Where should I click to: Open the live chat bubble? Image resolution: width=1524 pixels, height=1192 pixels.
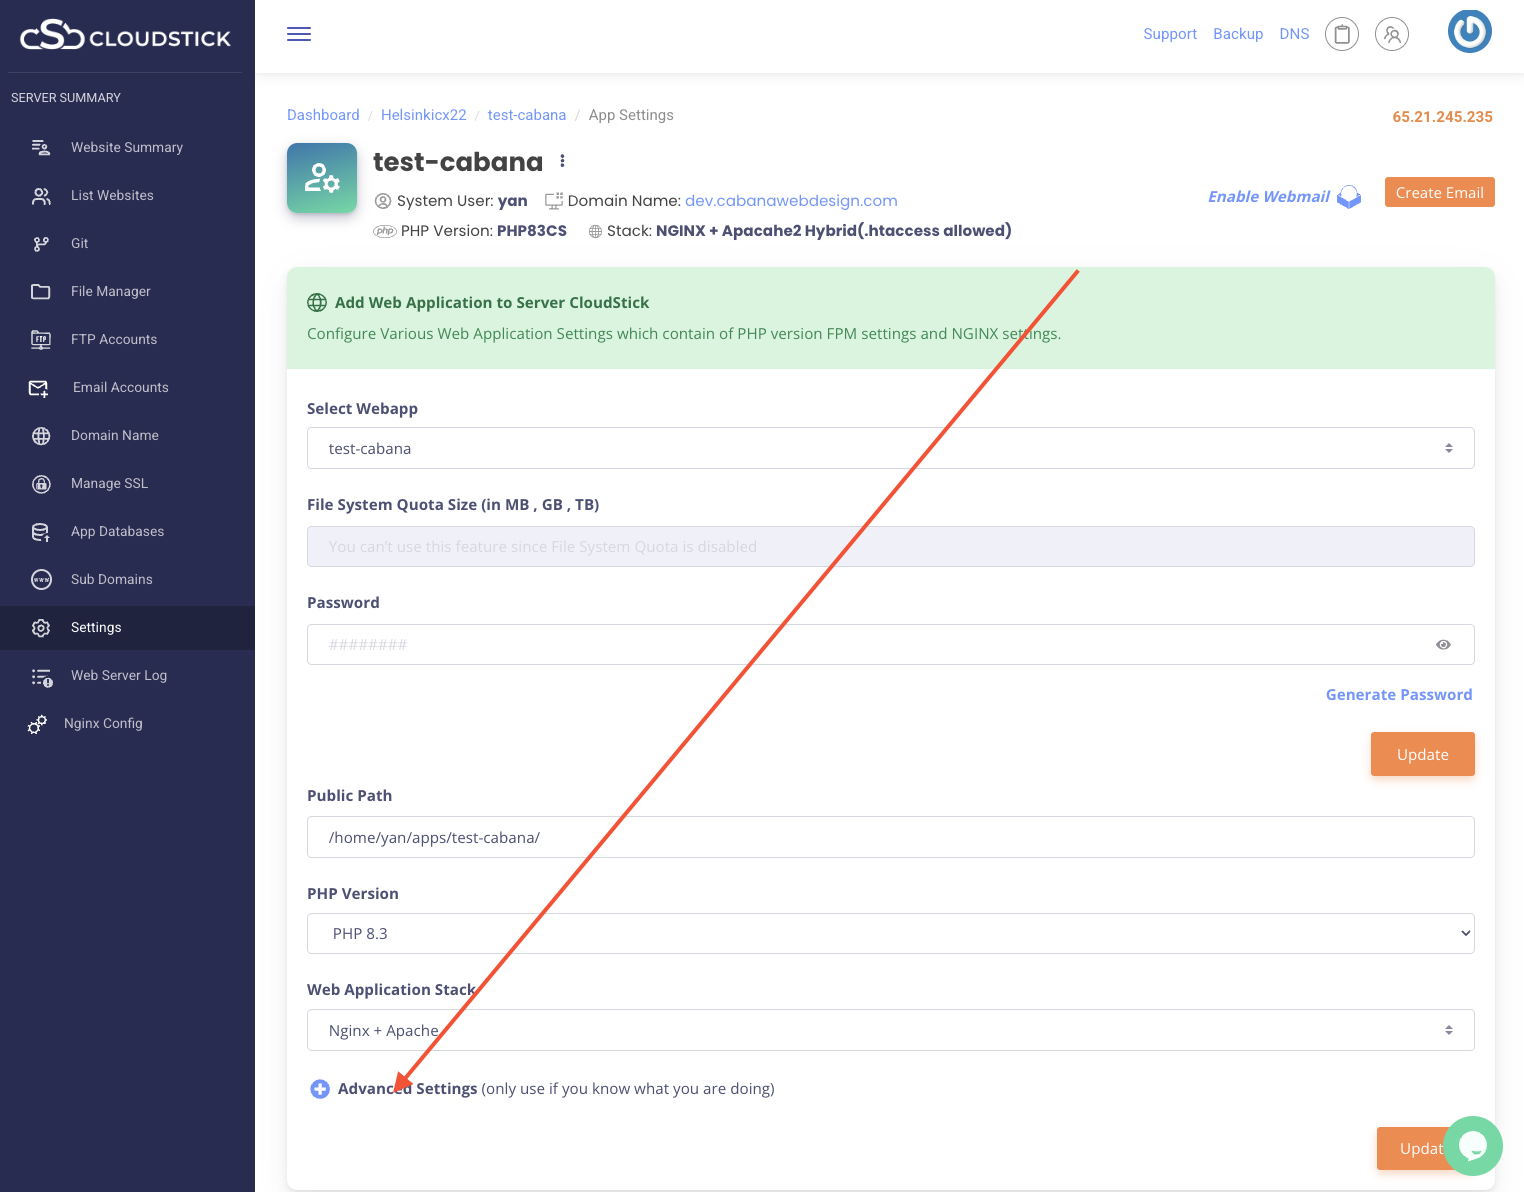[1472, 1146]
